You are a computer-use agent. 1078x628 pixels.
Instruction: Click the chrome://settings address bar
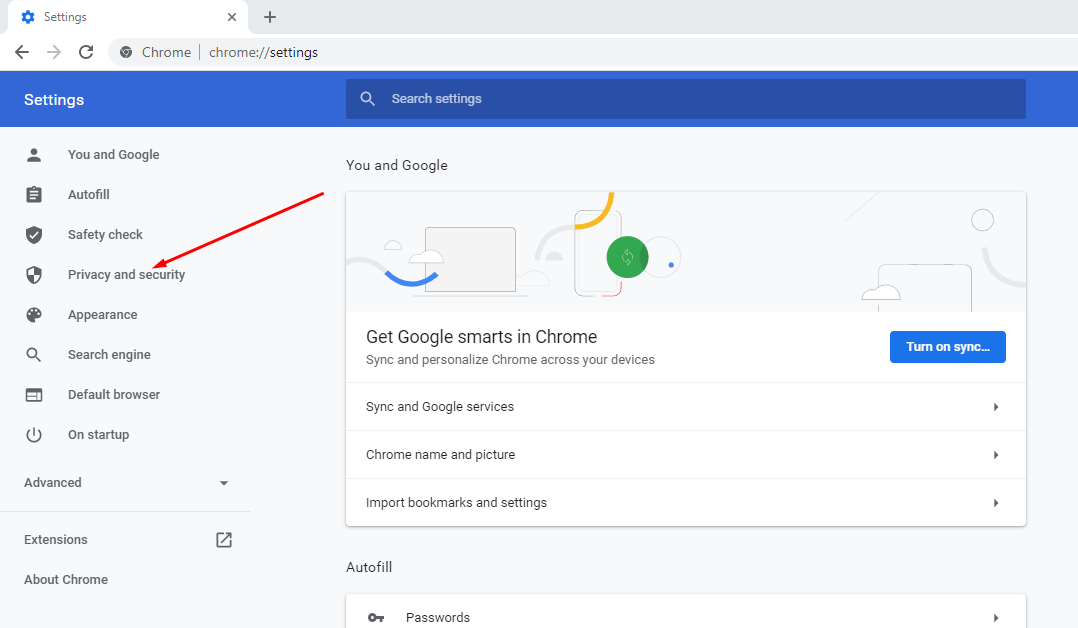(x=263, y=52)
